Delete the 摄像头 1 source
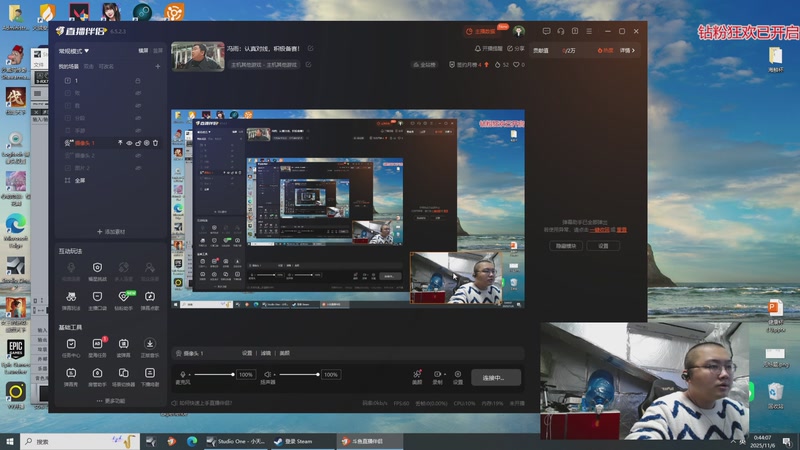The image size is (800, 450). pos(155,143)
